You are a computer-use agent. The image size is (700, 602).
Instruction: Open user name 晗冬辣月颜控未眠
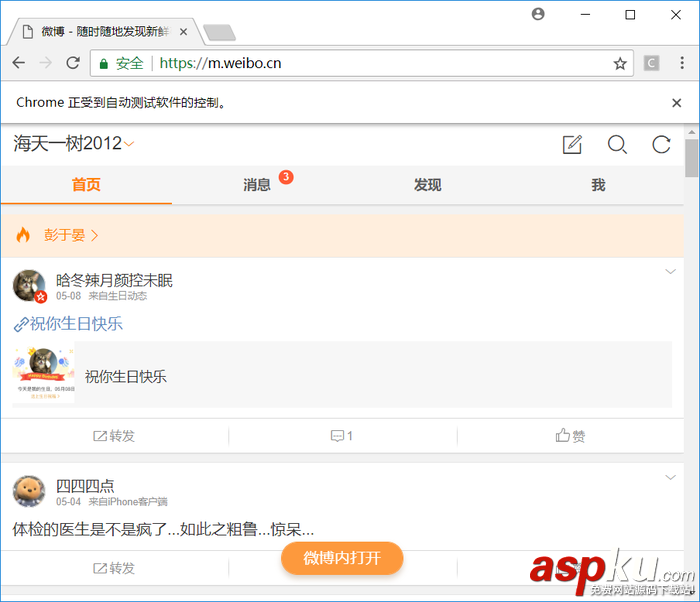tap(114, 280)
